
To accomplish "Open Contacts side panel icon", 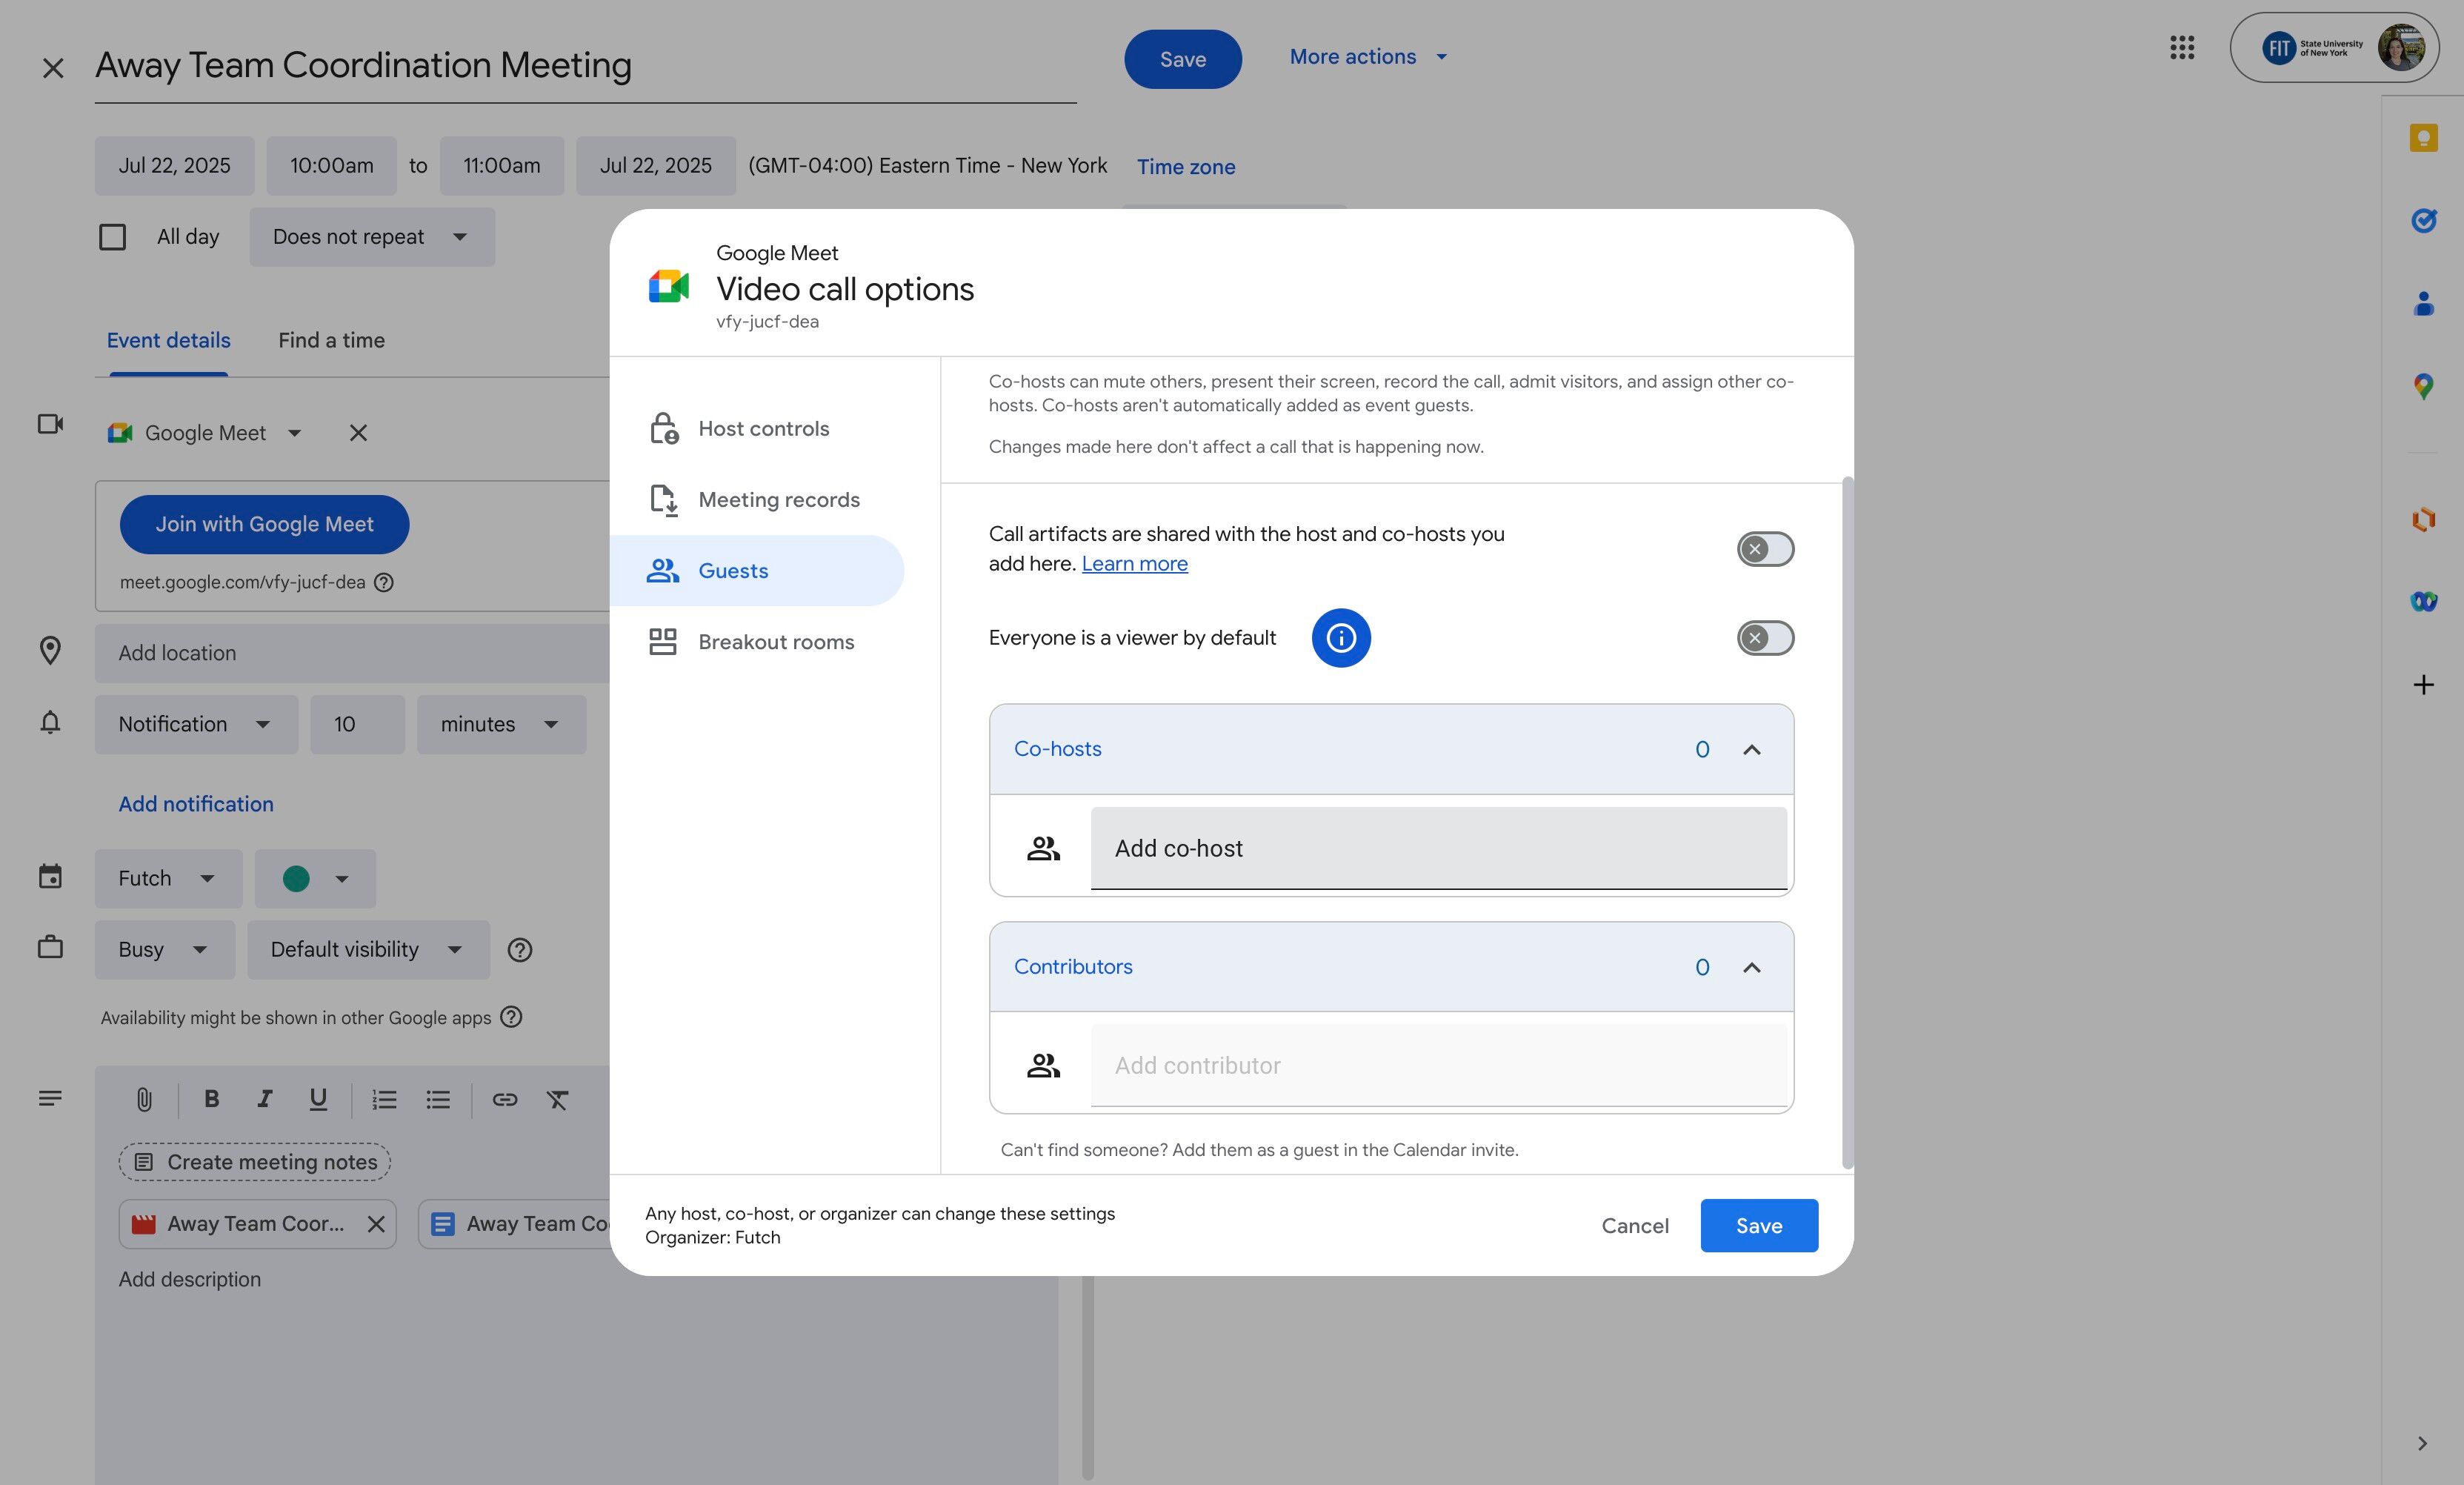I will [x=2423, y=303].
